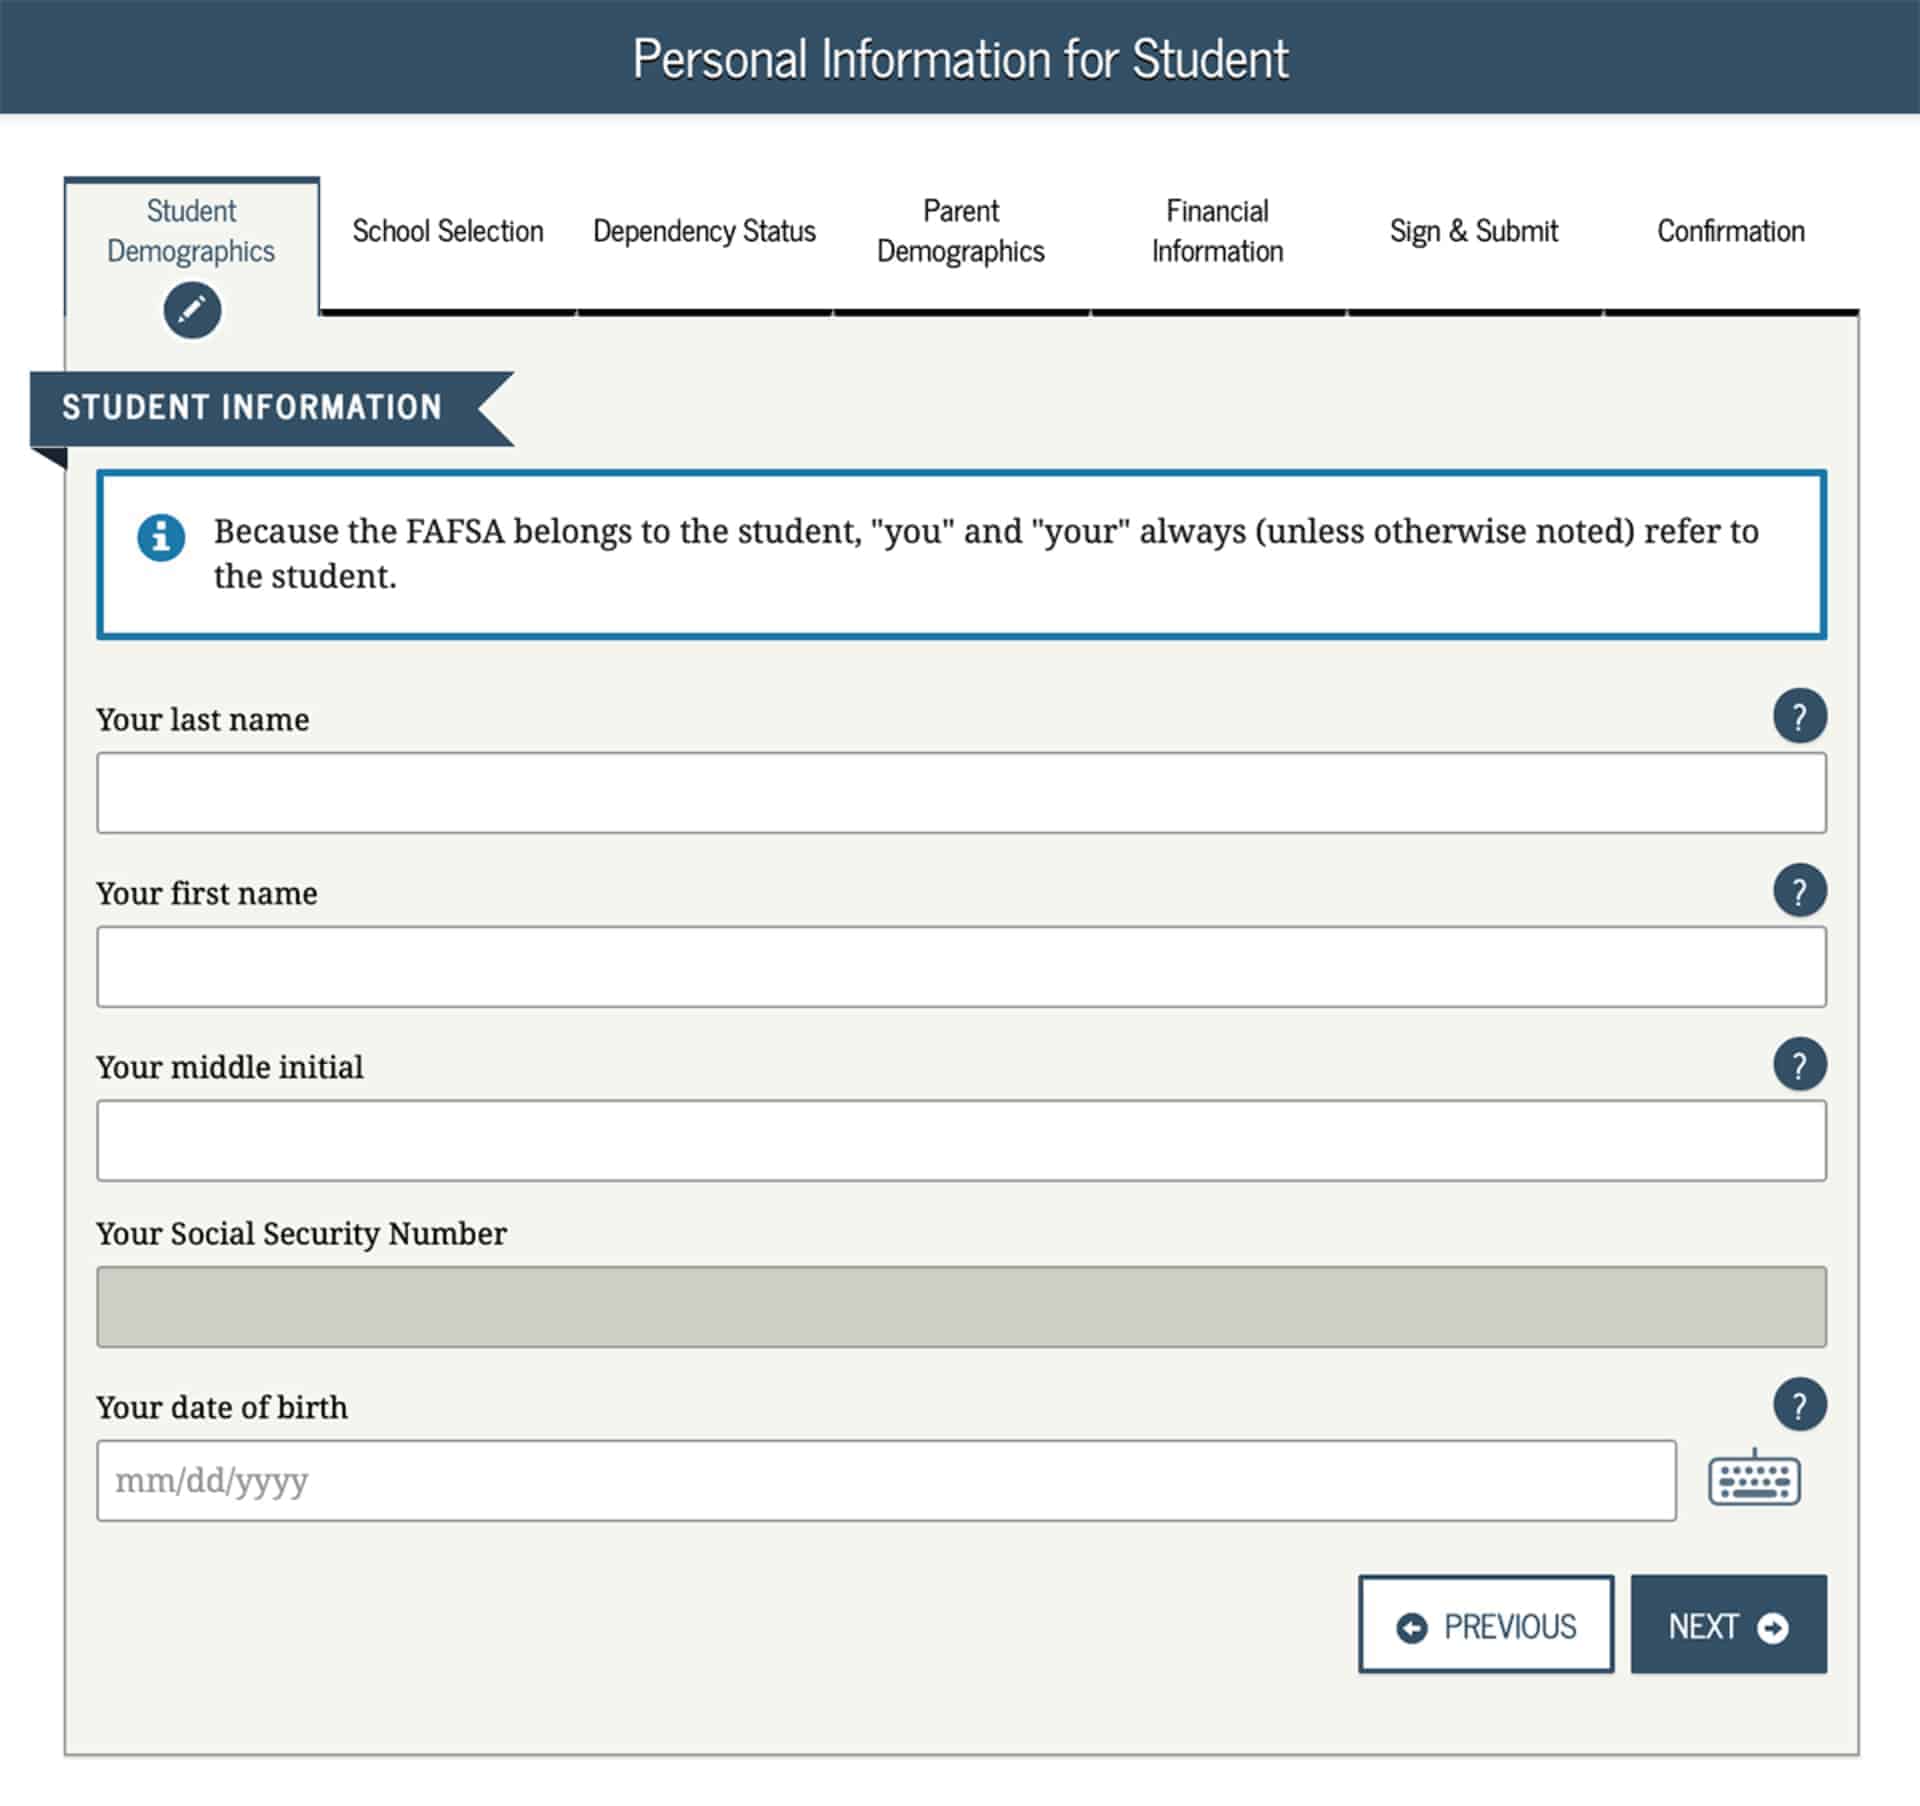Switch to the Financial Information tab
The width and height of the screenshot is (1920, 1806).
[1217, 231]
